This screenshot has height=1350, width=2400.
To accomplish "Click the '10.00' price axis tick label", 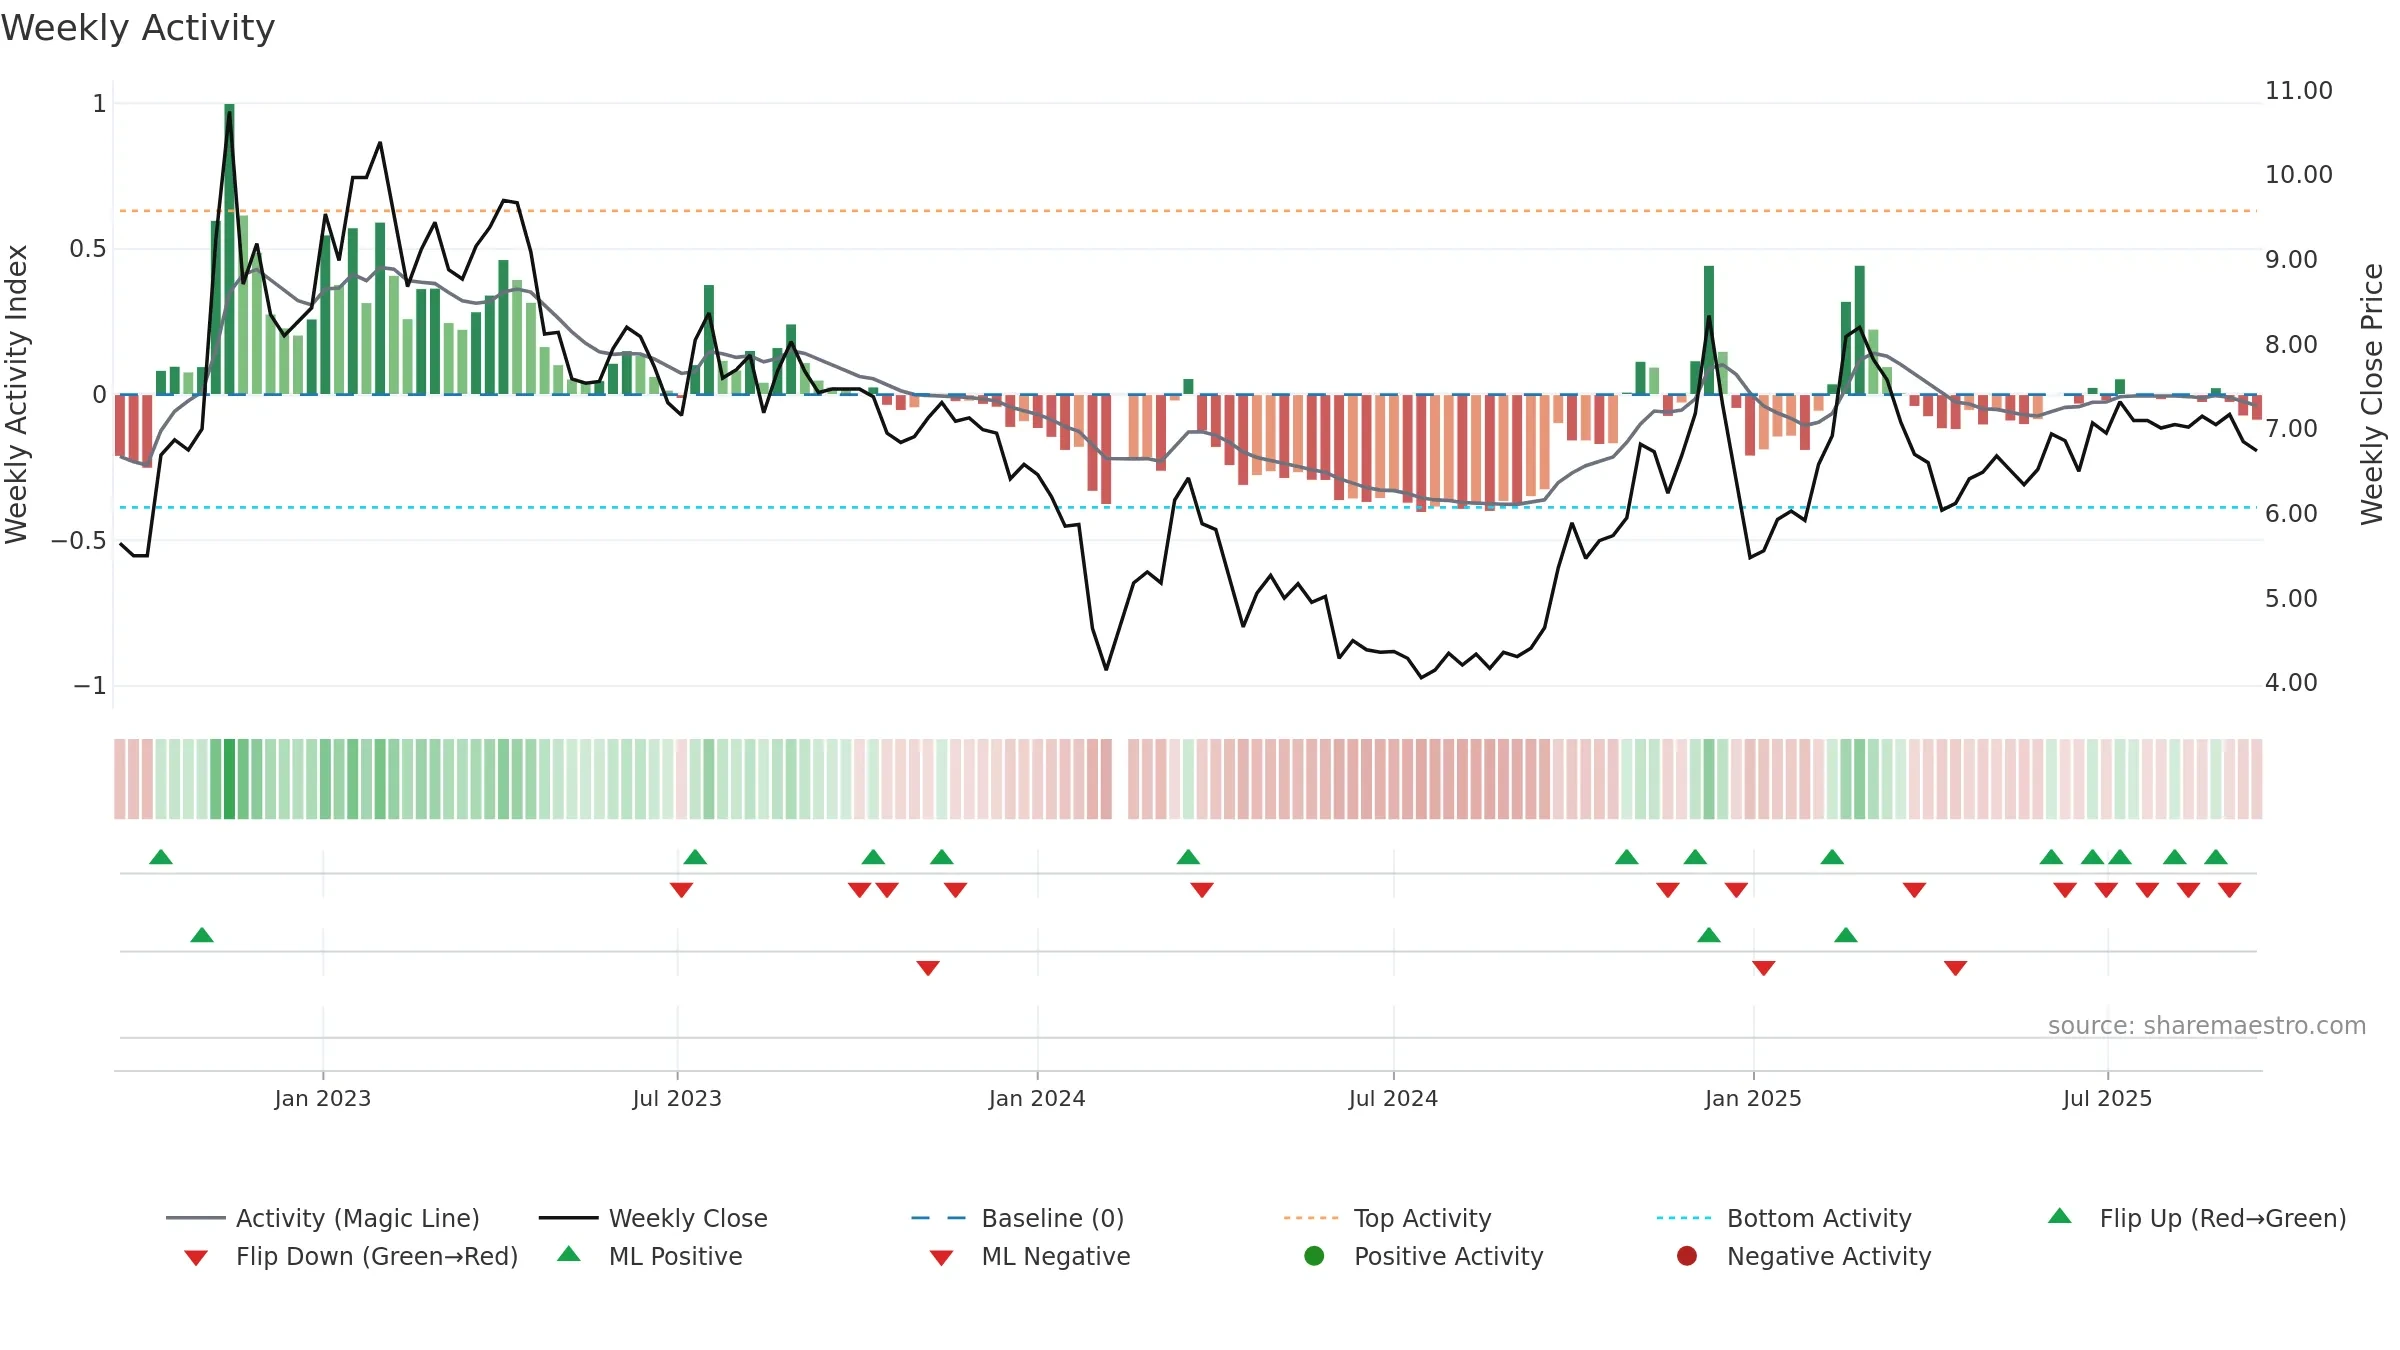I will point(2299,175).
